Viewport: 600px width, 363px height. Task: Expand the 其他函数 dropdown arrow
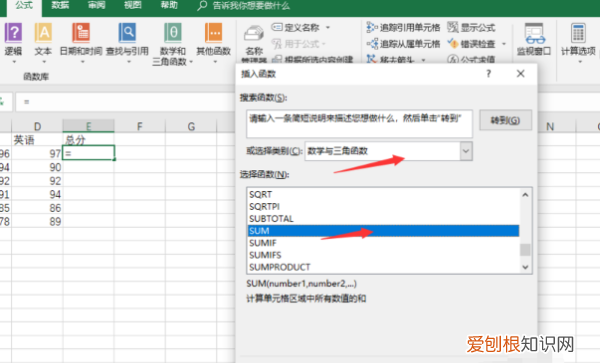214,62
